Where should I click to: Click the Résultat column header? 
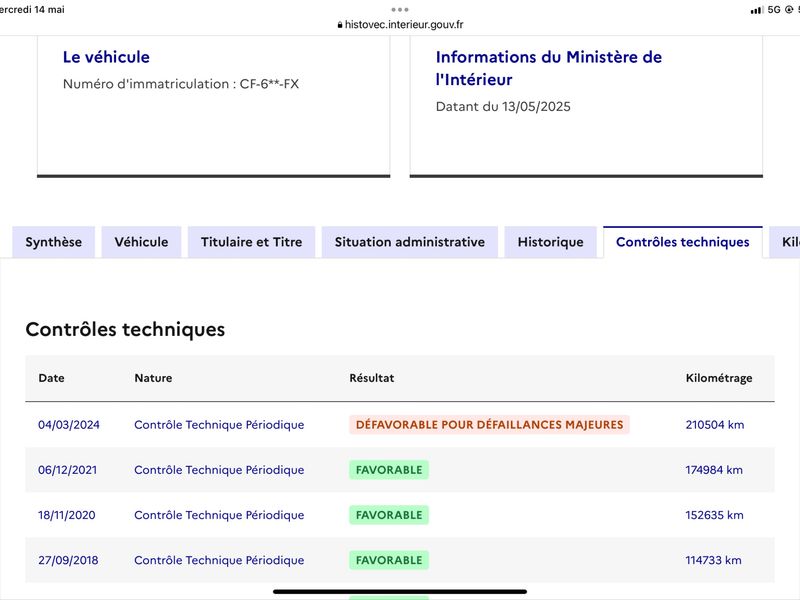click(372, 378)
